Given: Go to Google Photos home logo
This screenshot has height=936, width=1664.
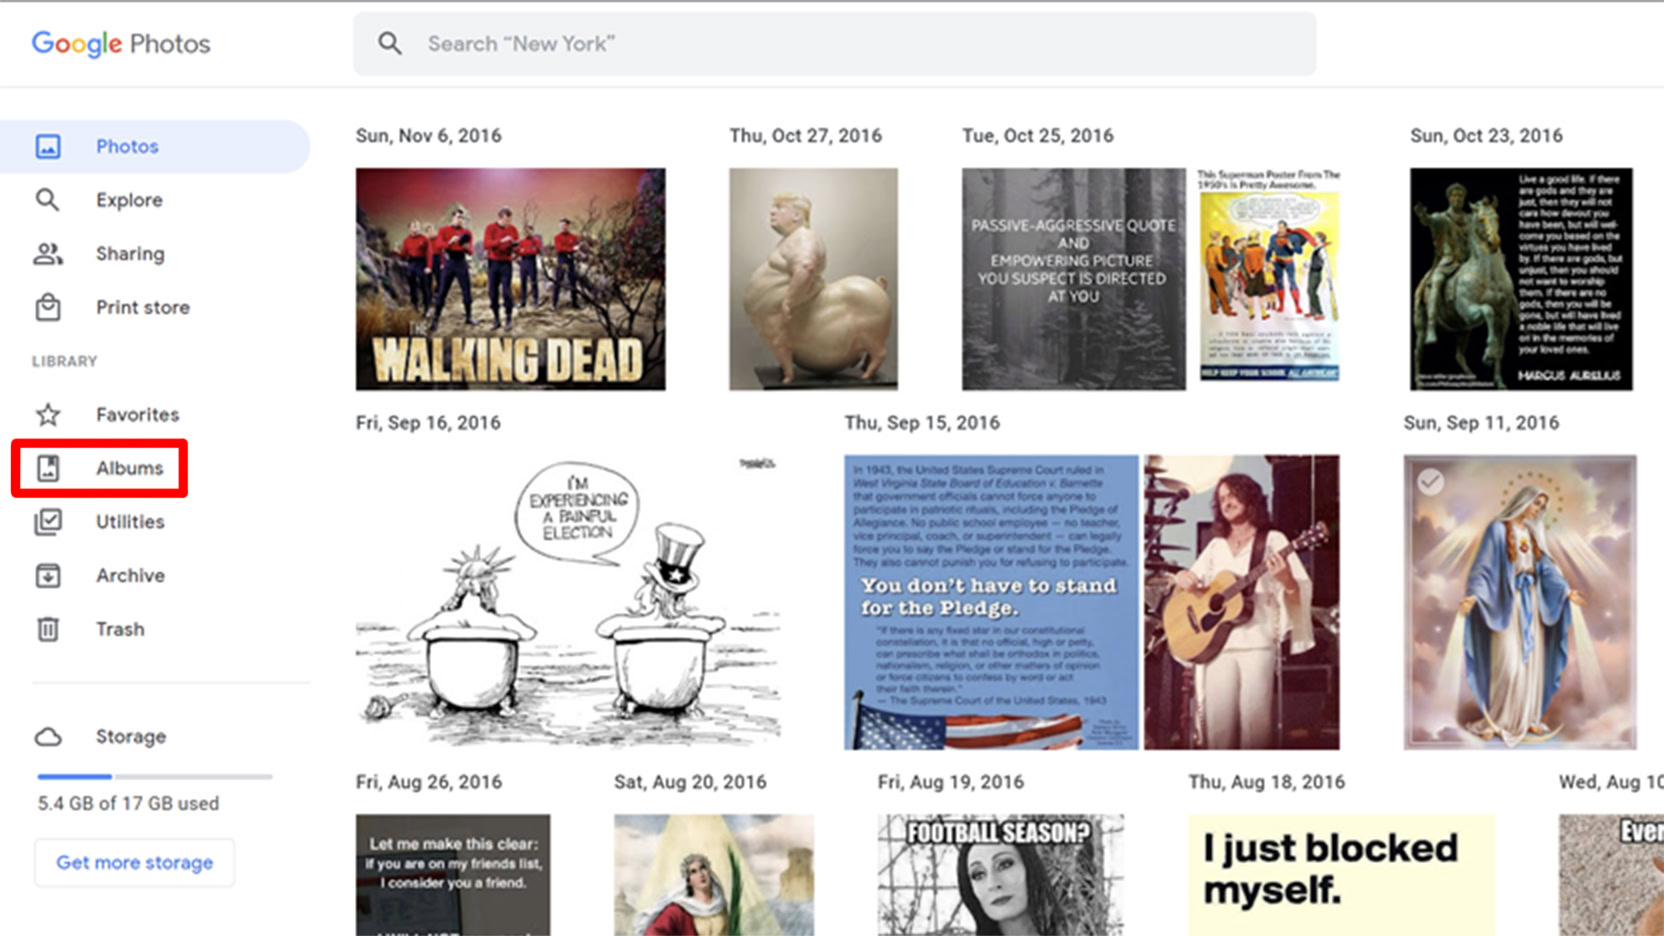Looking at the screenshot, I should 121,44.
